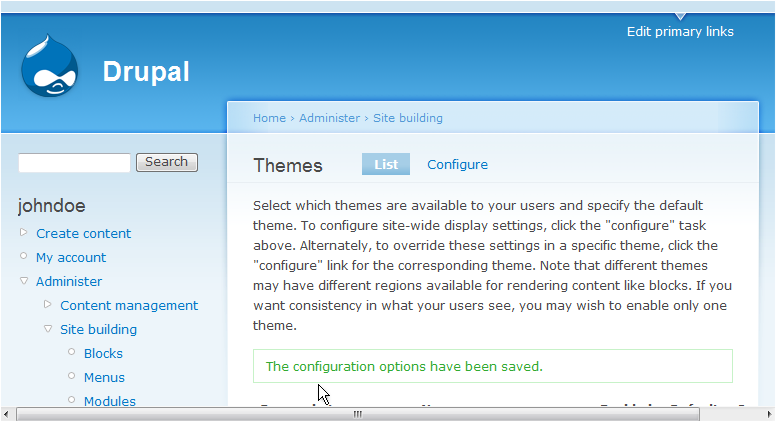776x422 pixels.
Task: Expand the Content management arrow
Action: click(48, 304)
